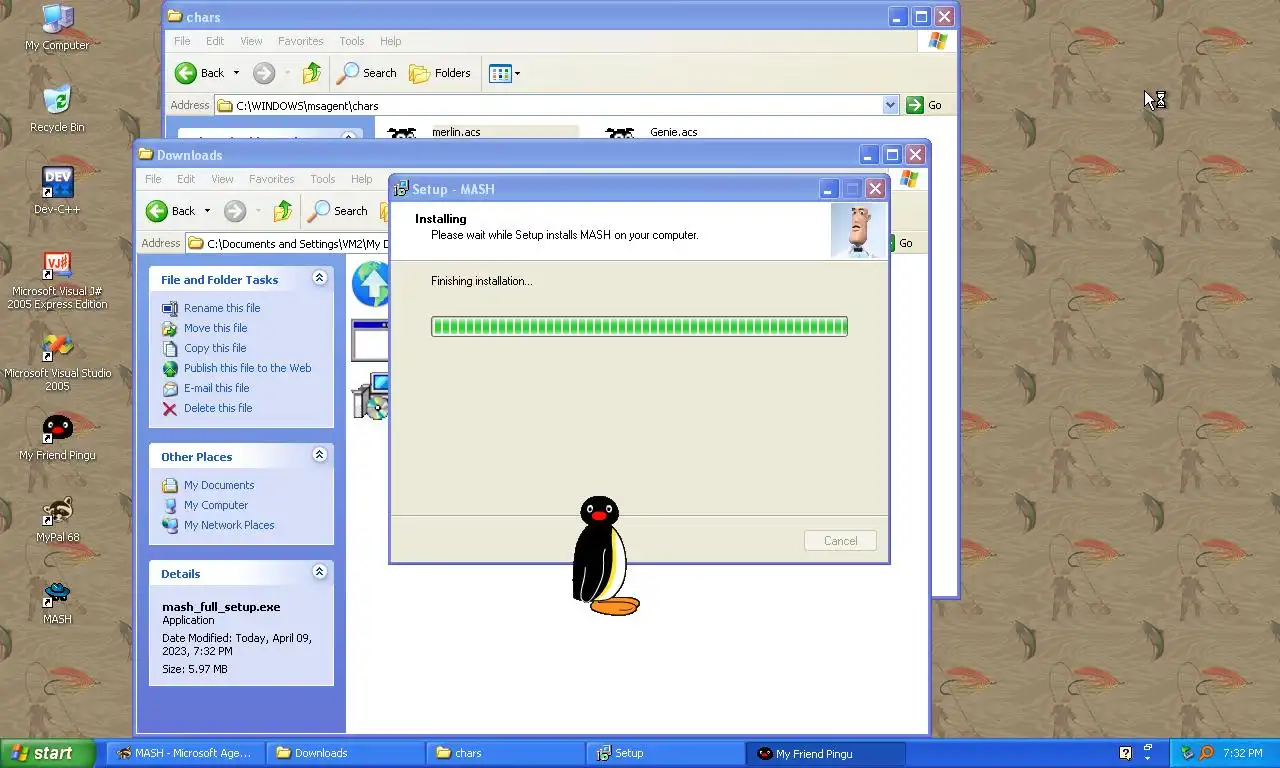Click Up folder icon in Downloads window
The width and height of the screenshot is (1280, 768).
pyautogui.click(x=283, y=211)
